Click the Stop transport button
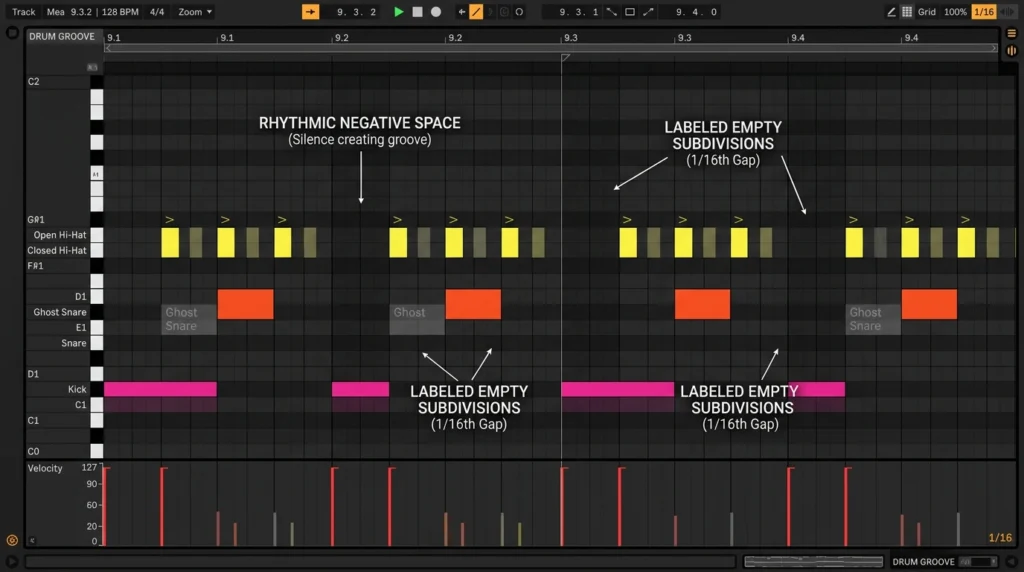This screenshot has height=572, width=1024. (x=417, y=12)
